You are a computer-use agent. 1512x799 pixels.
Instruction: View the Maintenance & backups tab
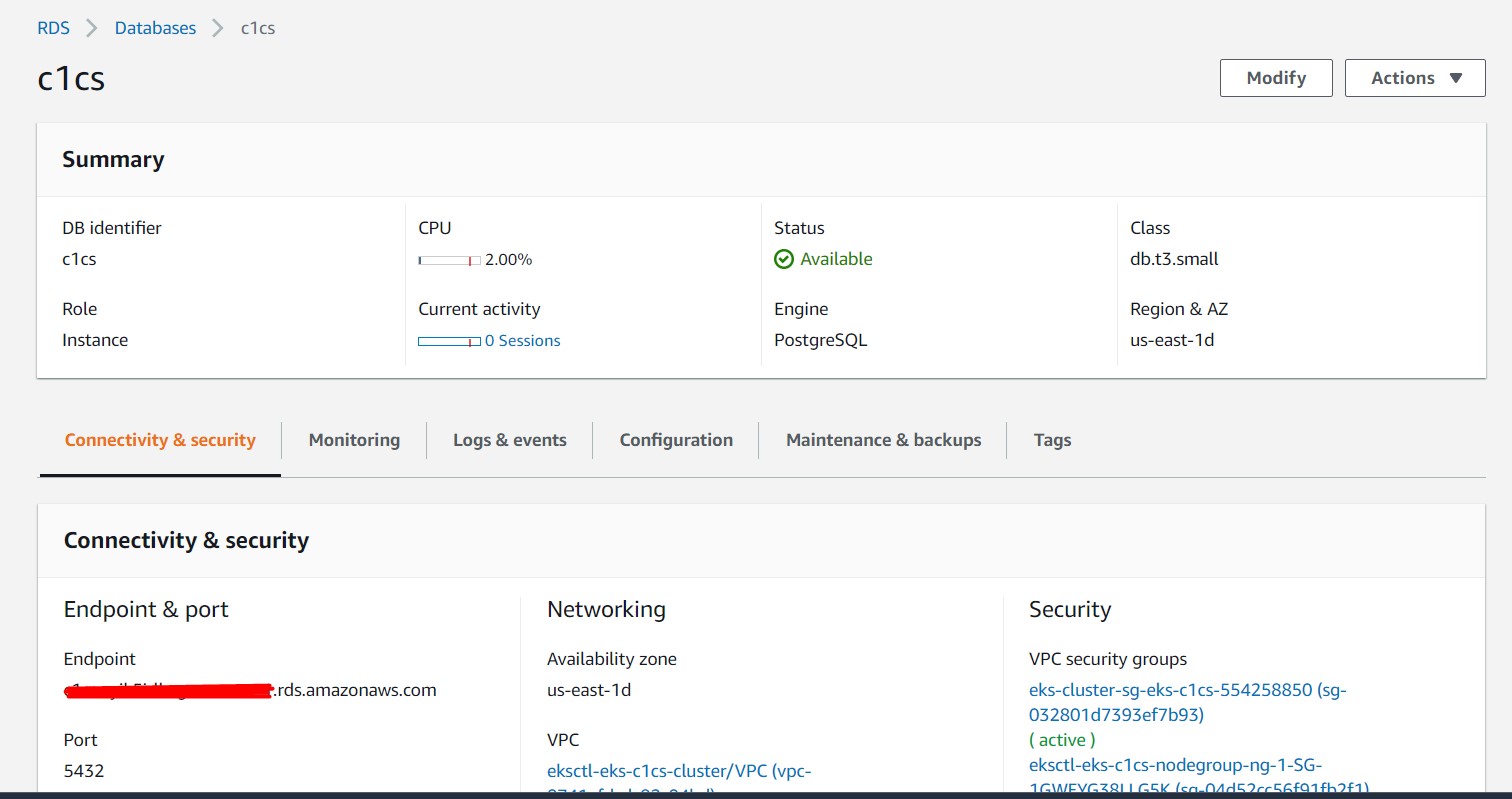883,440
